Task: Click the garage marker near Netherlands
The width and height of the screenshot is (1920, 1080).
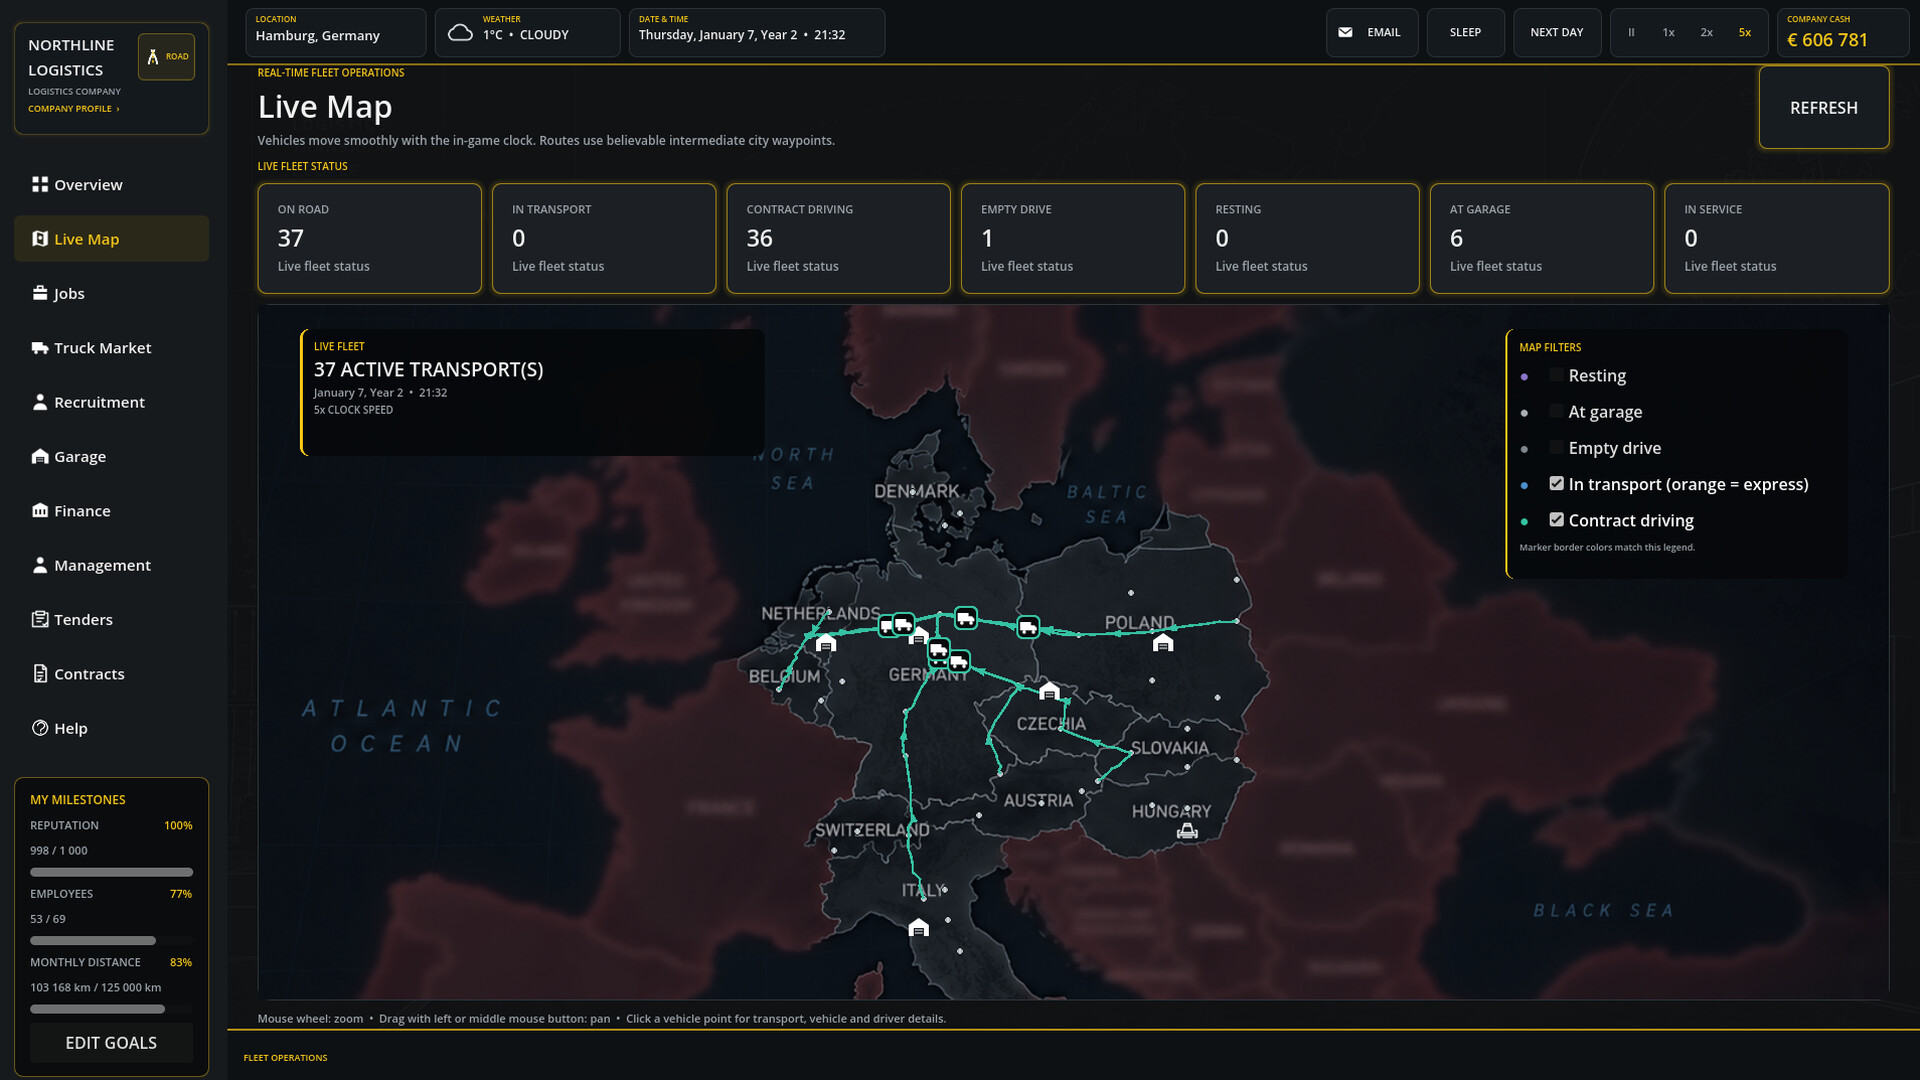Action: (826, 643)
